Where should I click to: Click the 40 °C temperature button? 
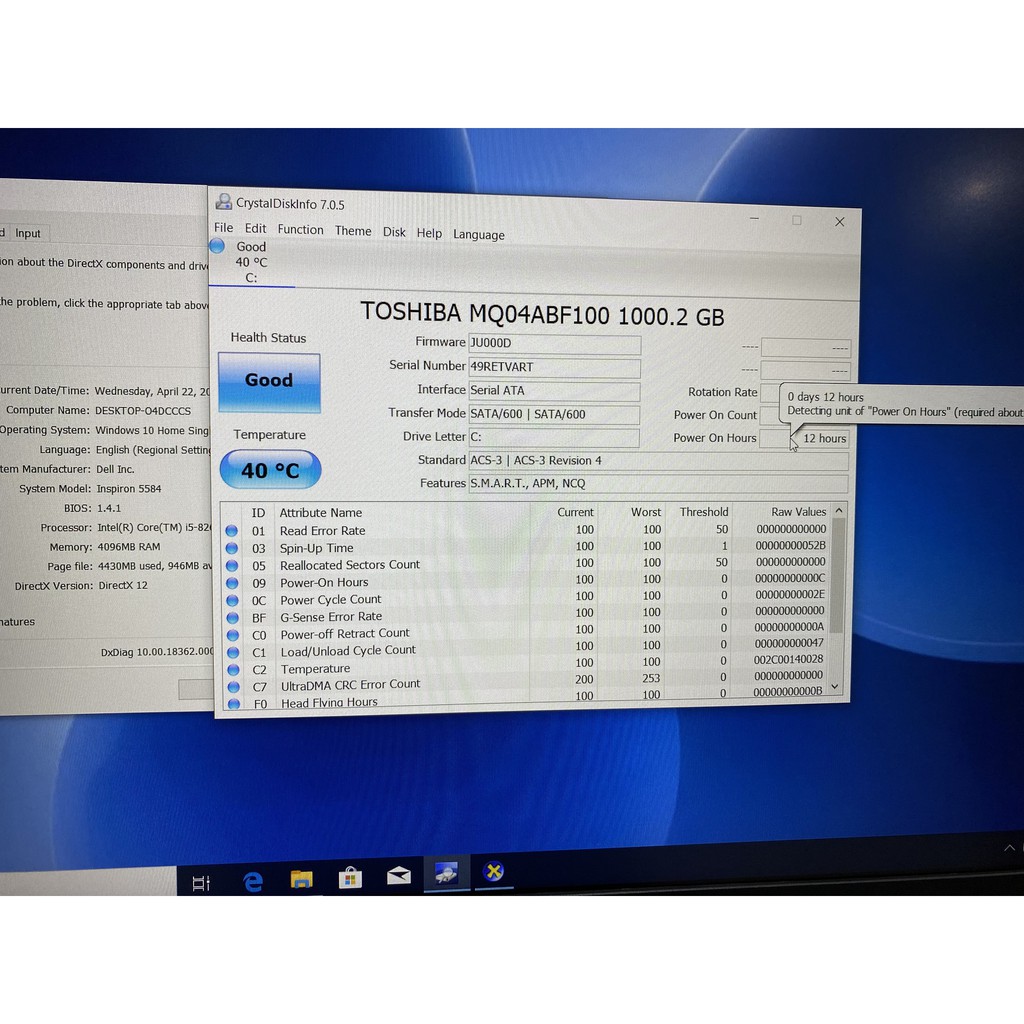tap(269, 469)
